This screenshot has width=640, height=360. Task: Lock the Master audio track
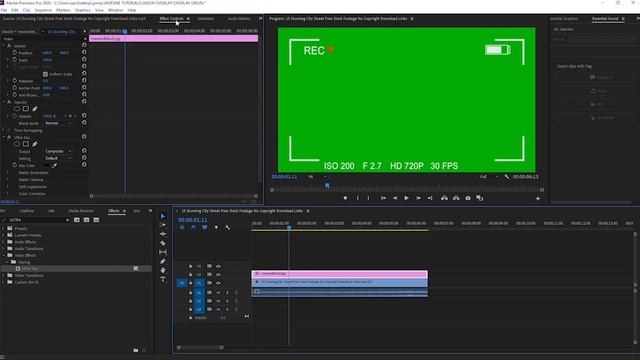pyautogui.click(x=190, y=317)
